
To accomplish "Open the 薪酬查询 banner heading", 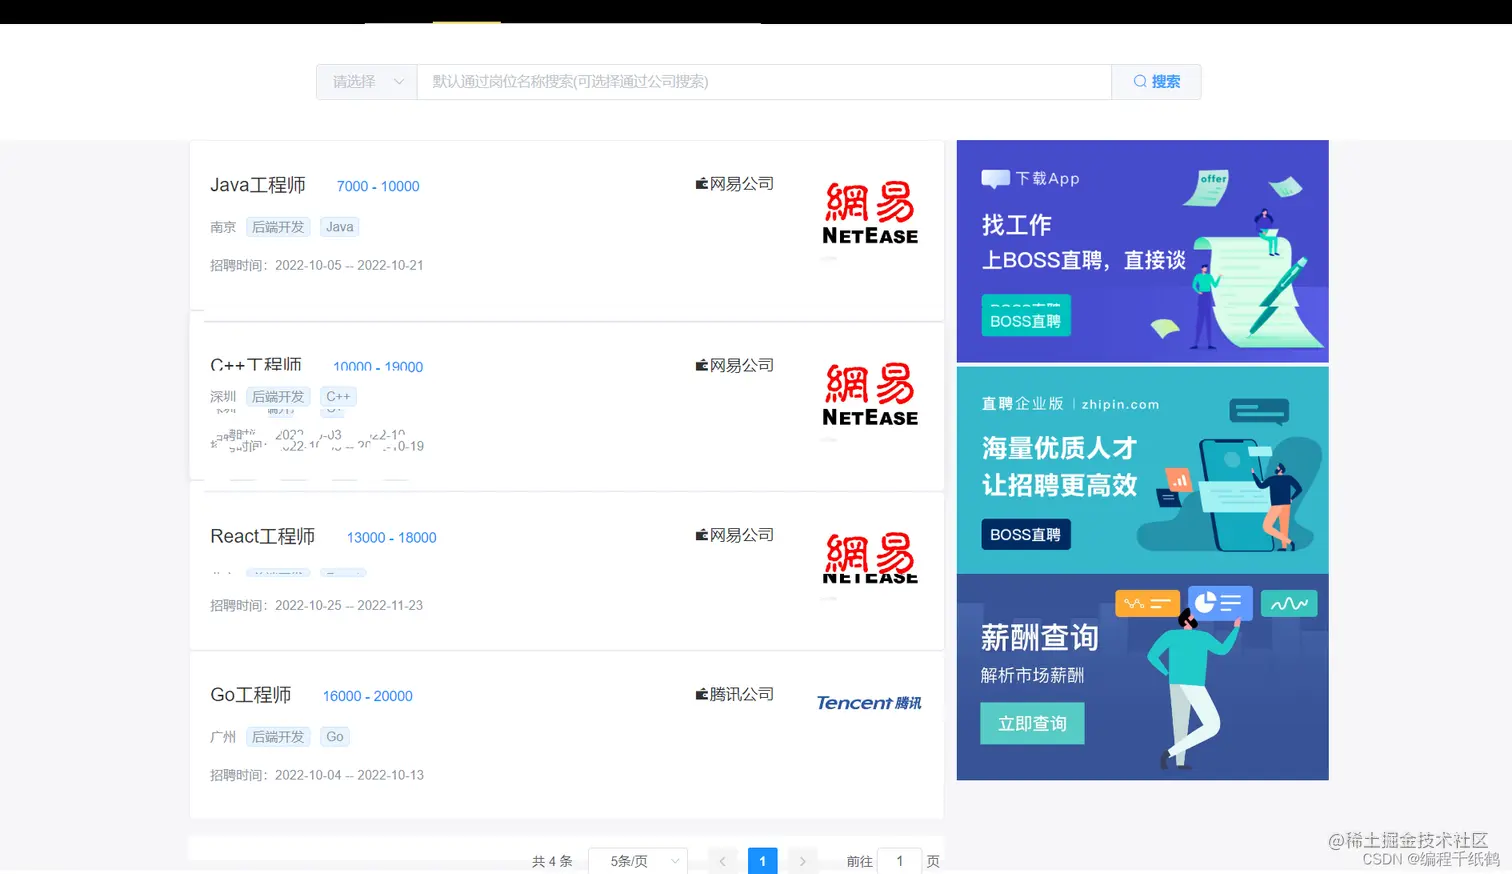I will coord(1040,638).
